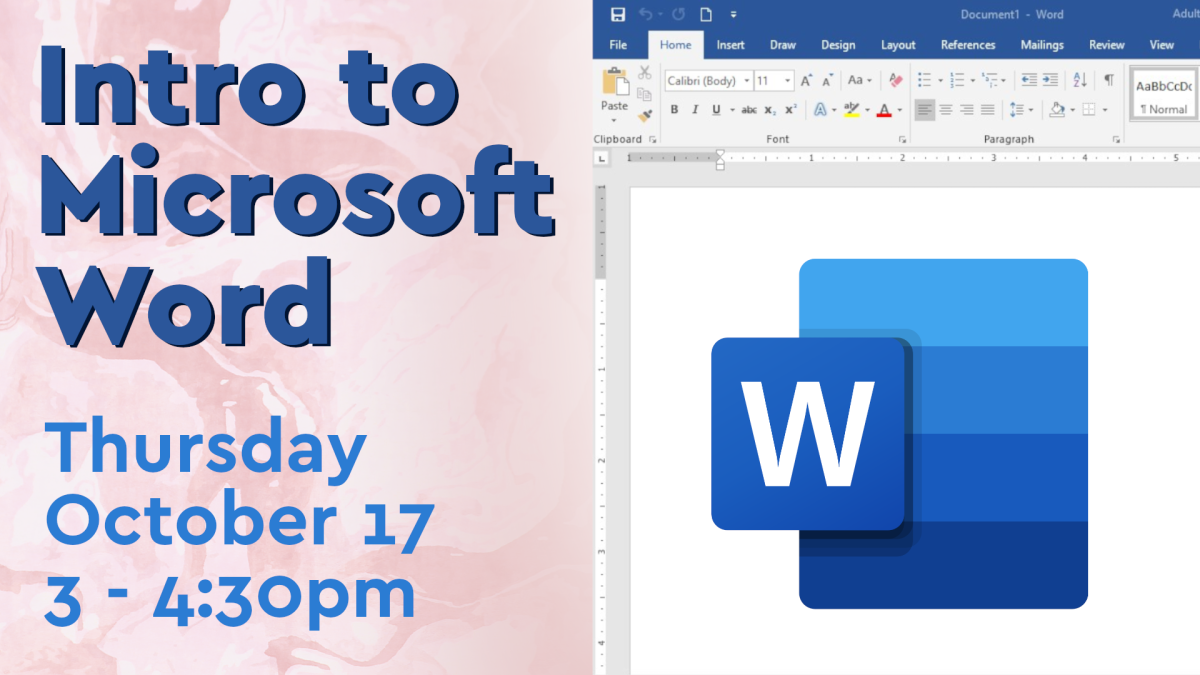Click the Sort icon in Paragraph group
Viewport: 1200px width, 675px height.
tap(1080, 81)
